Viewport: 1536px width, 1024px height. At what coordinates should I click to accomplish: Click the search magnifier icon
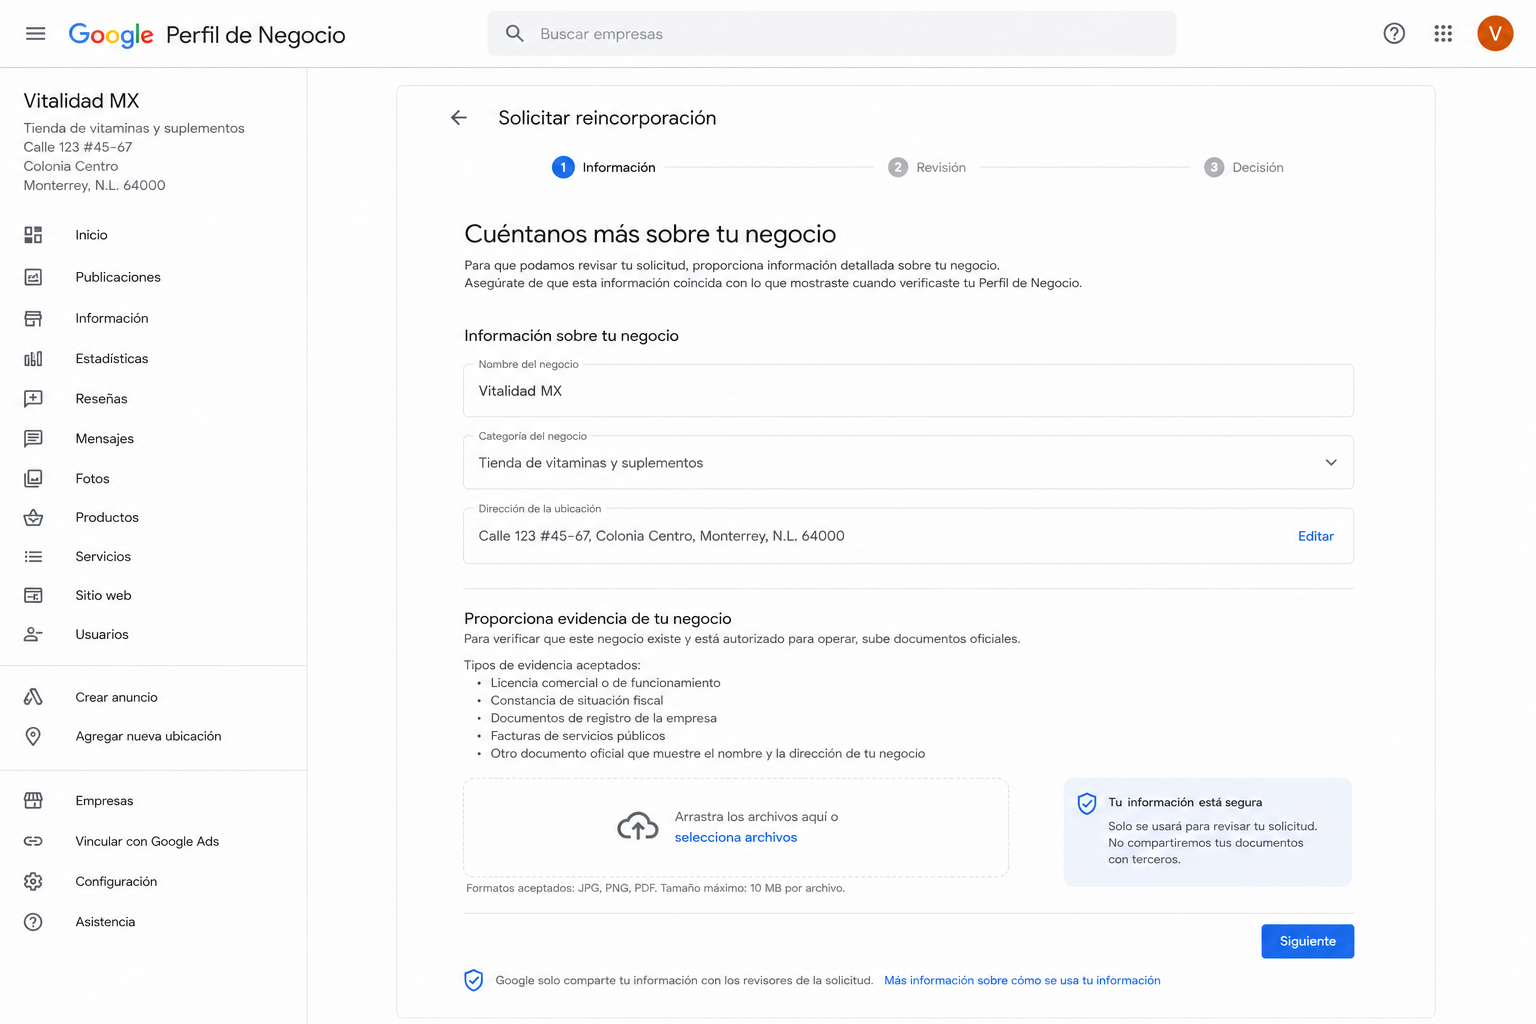515,34
